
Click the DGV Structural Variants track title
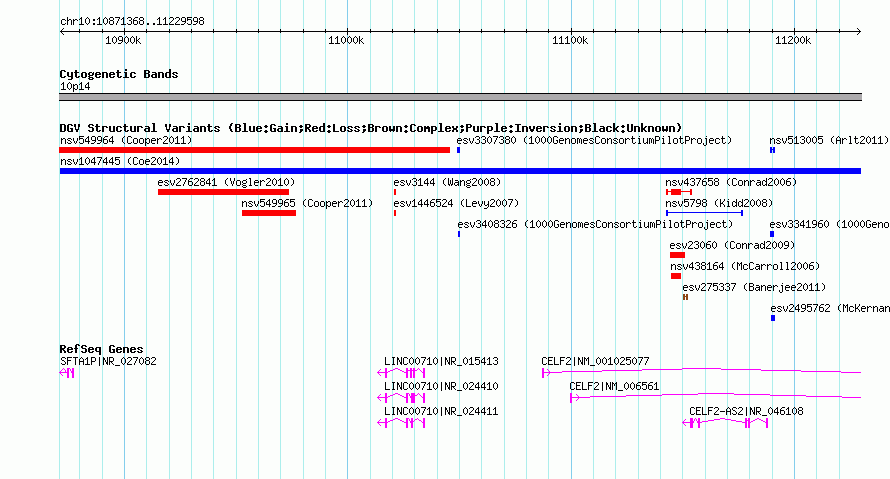pyautogui.click(x=370, y=128)
